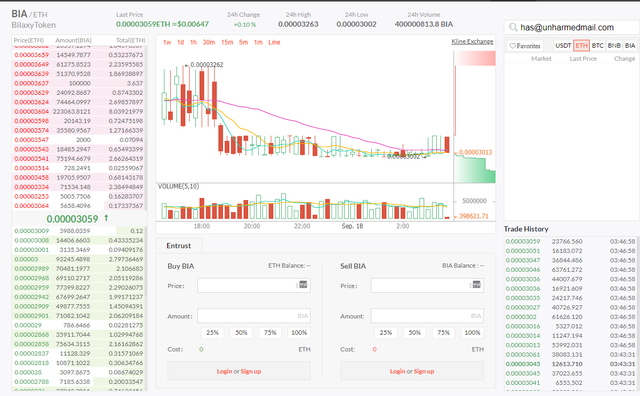Sort the market list by Last Price
This screenshot has width=640, height=396.
point(583,59)
